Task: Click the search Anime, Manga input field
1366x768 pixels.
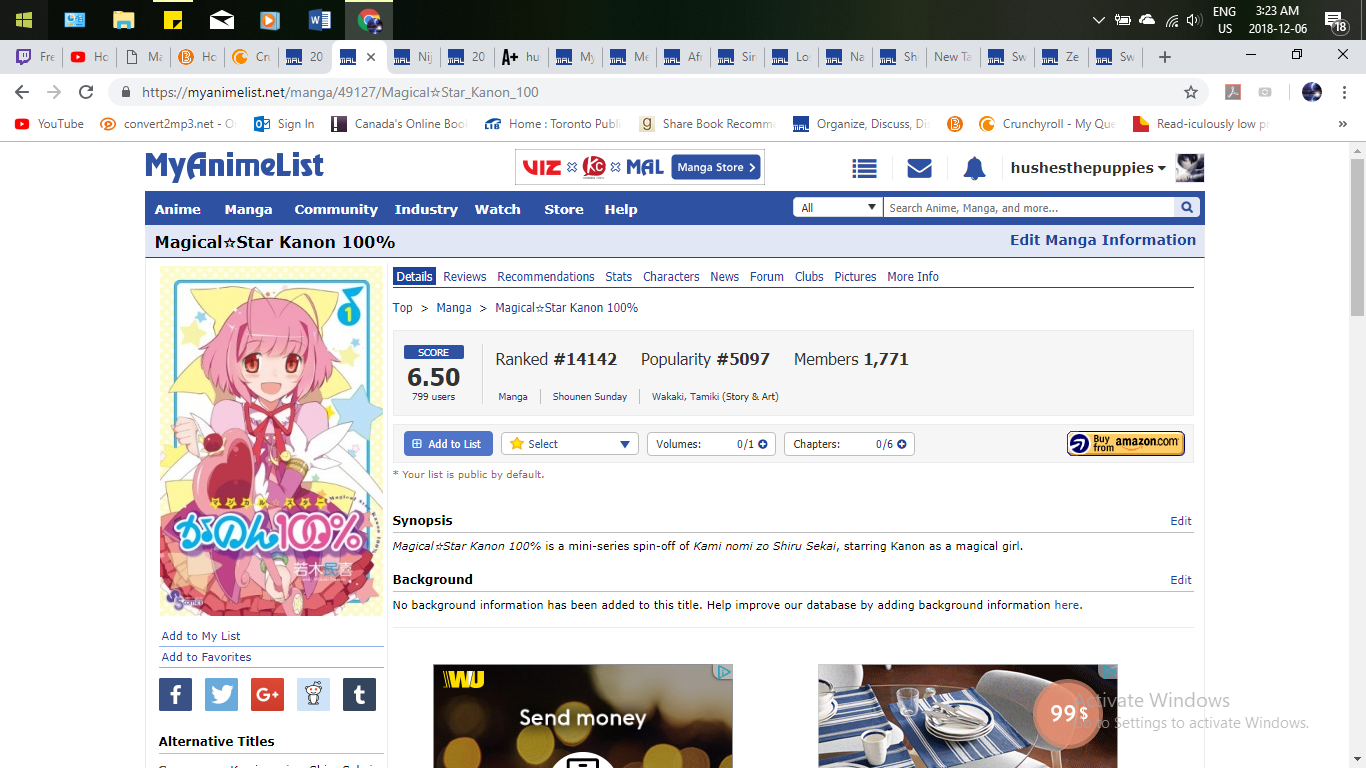Action: coord(1028,208)
